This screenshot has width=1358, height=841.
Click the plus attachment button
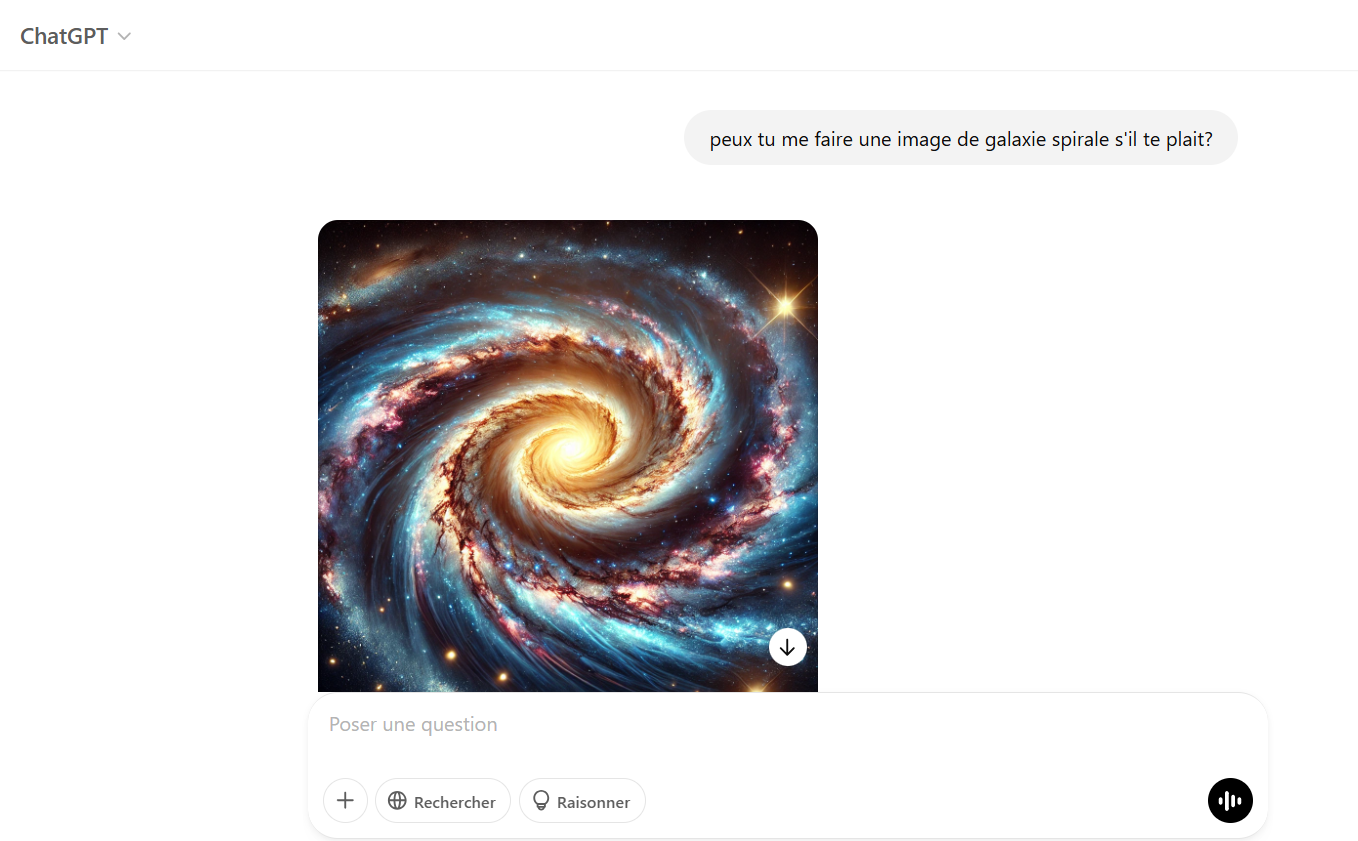[345, 801]
